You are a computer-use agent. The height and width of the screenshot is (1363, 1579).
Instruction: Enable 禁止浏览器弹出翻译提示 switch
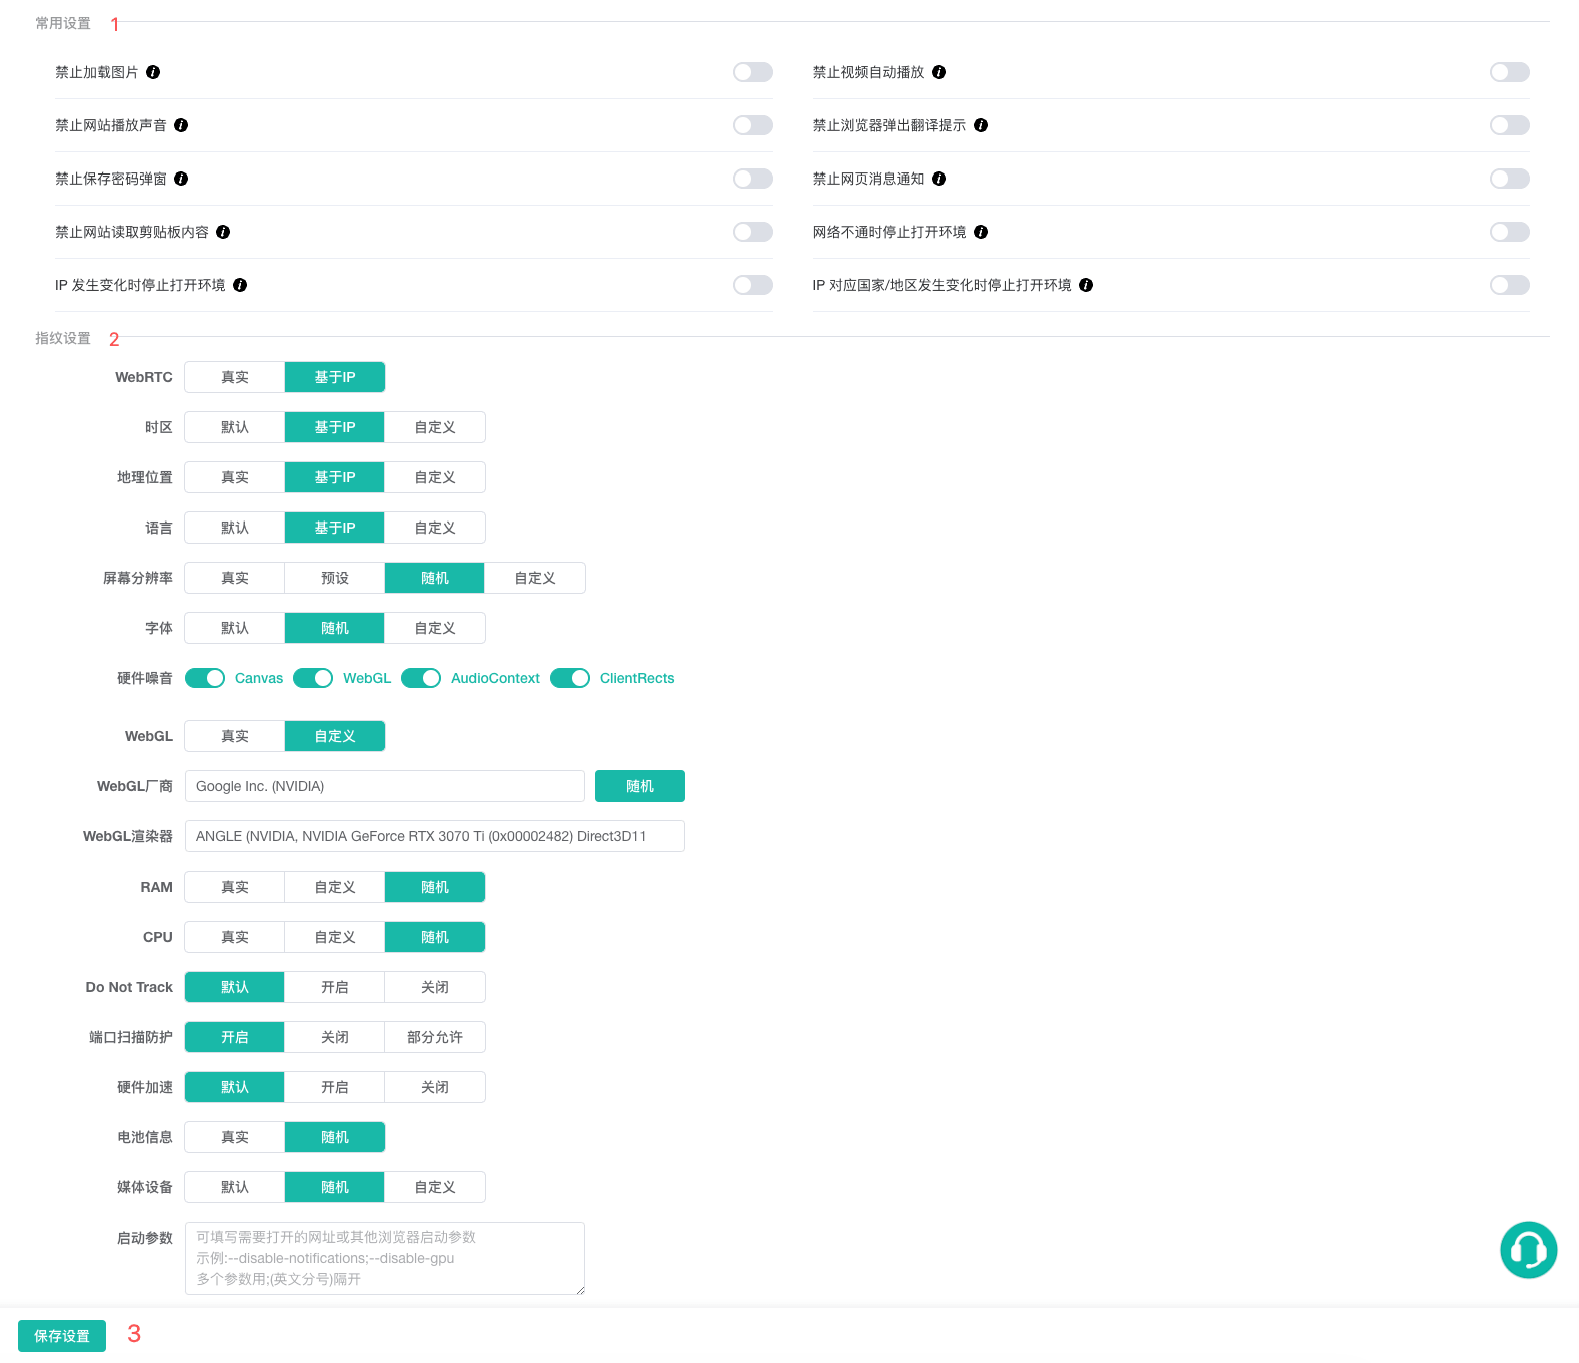click(1510, 125)
